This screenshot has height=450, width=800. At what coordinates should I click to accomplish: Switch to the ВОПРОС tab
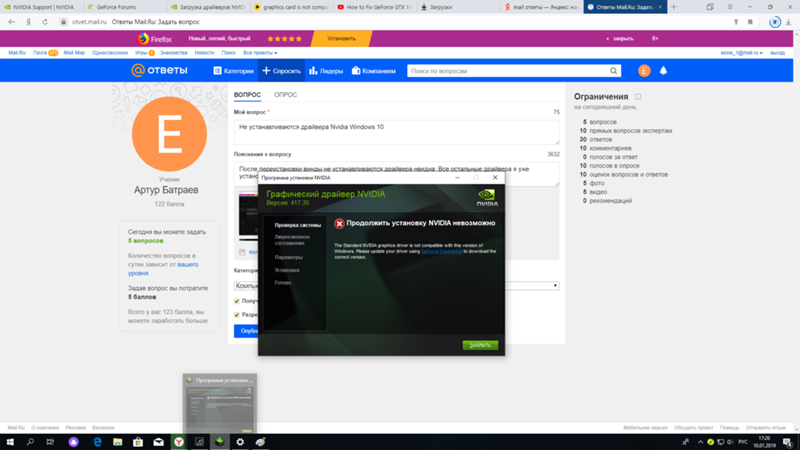(247, 95)
